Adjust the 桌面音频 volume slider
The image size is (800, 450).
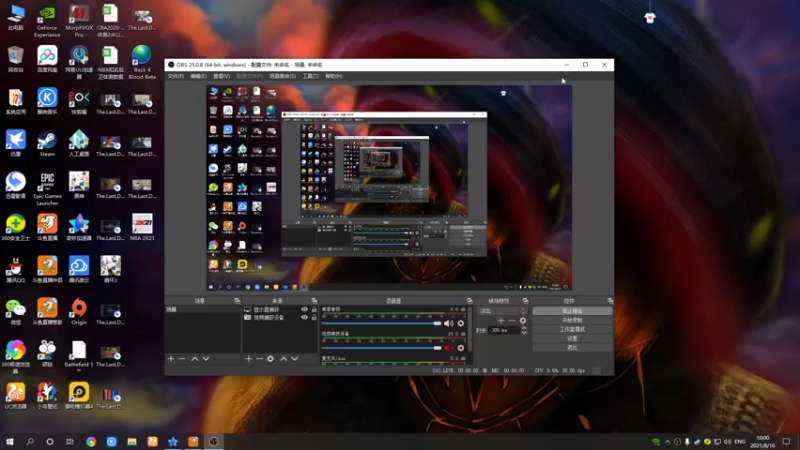tap(382, 323)
